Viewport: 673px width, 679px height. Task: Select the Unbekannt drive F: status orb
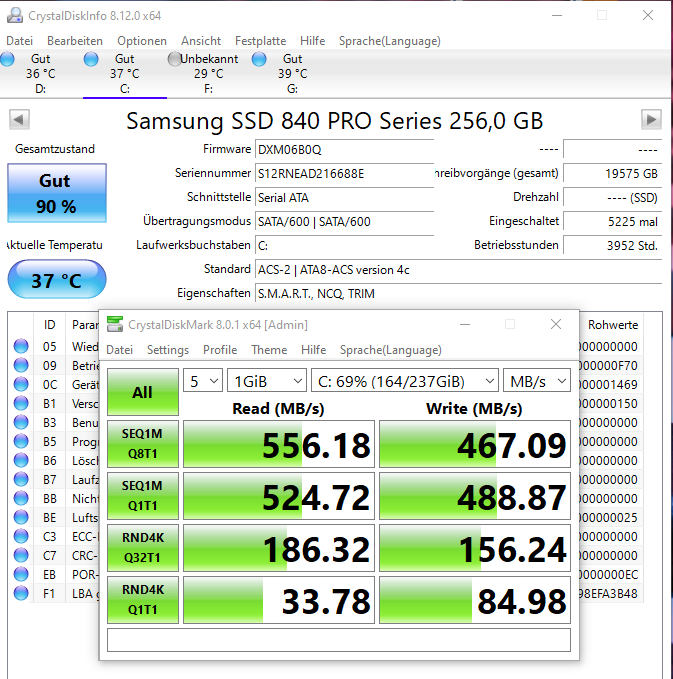pos(175,59)
